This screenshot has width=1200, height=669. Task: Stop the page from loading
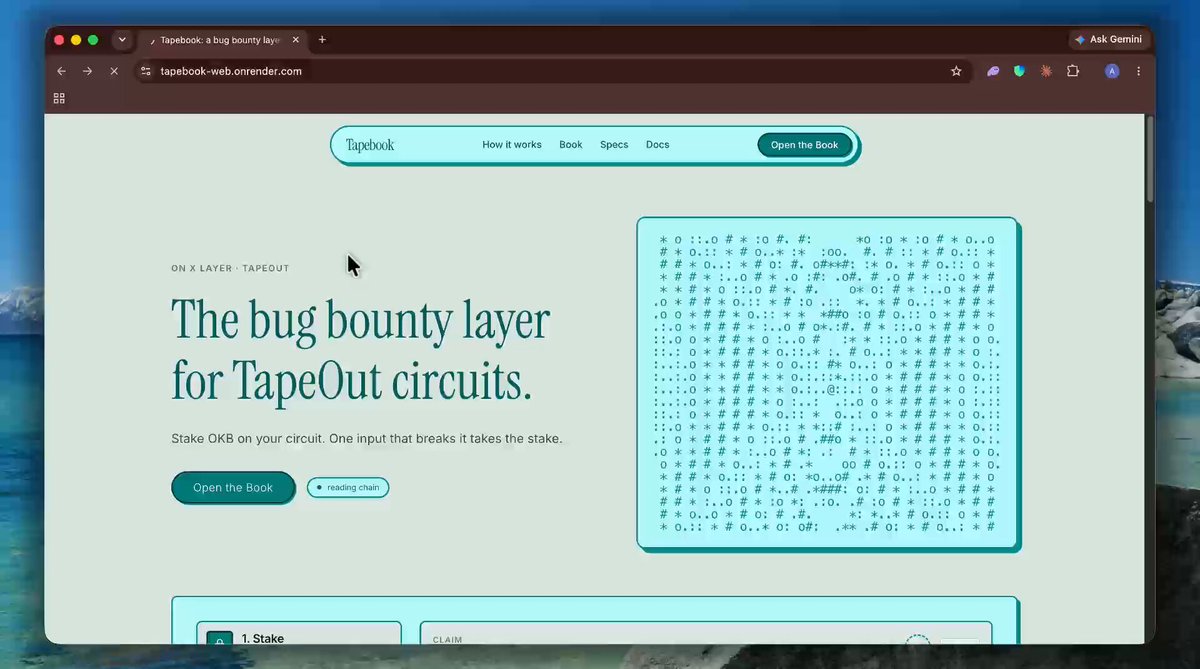point(114,71)
